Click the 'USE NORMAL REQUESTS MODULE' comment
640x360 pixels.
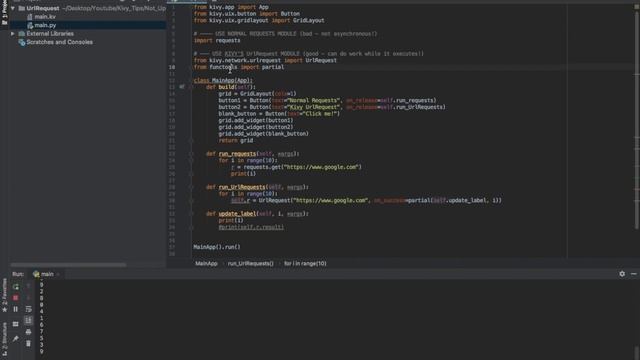point(285,34)
